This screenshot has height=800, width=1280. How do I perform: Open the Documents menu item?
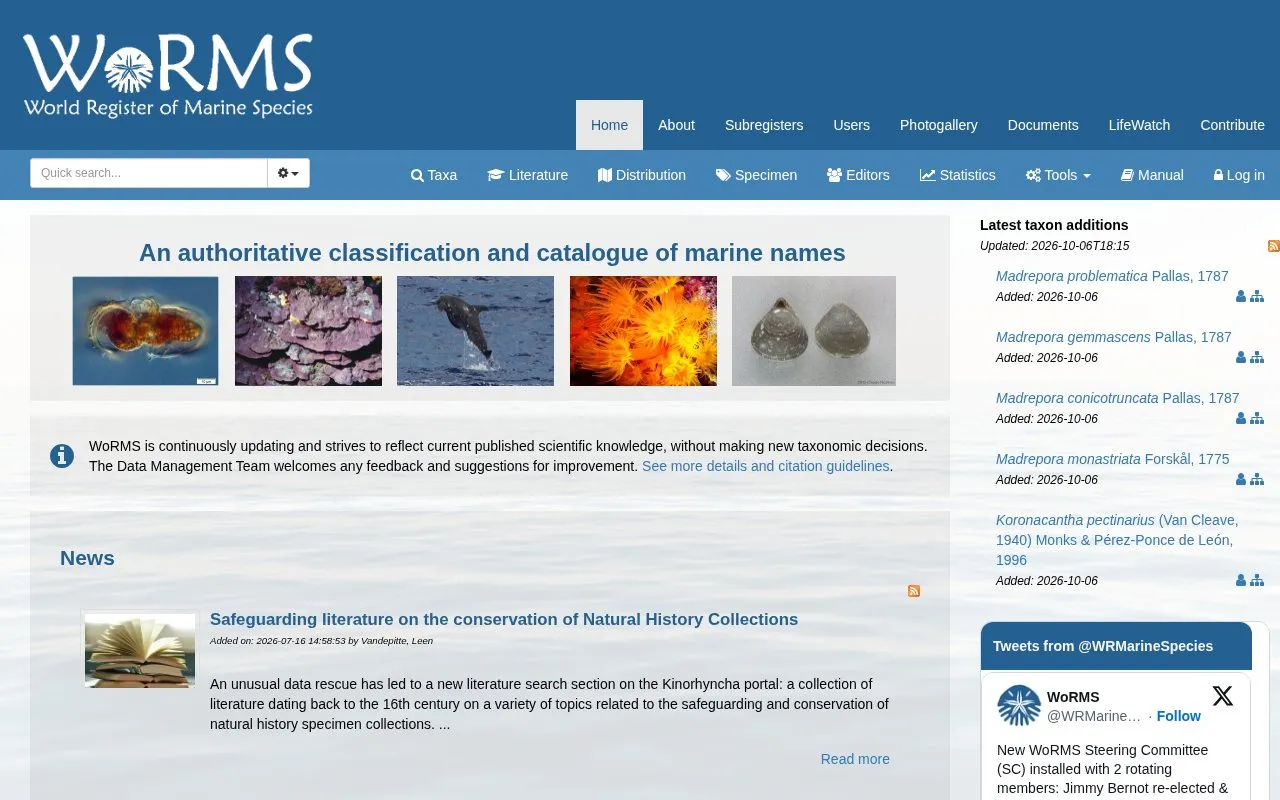[1043, 125]
